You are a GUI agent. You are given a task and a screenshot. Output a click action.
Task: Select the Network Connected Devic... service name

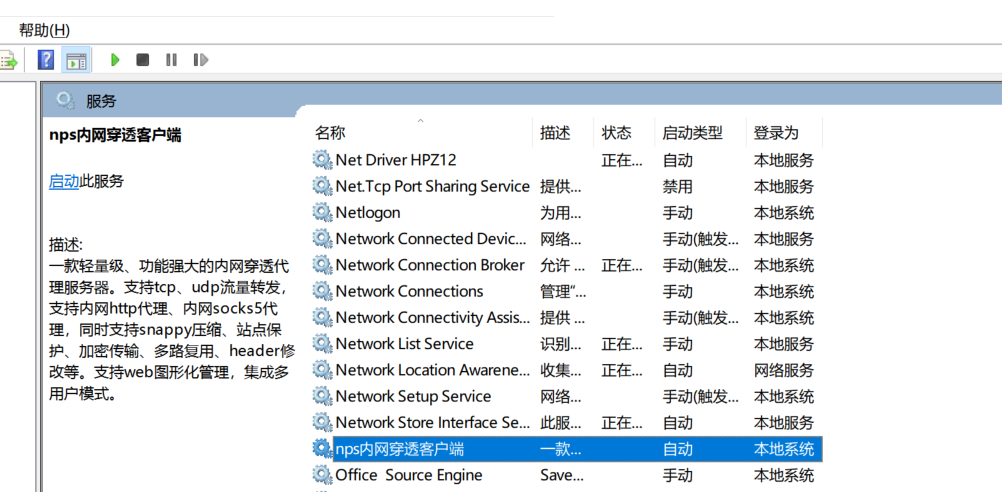pos(431,238)
